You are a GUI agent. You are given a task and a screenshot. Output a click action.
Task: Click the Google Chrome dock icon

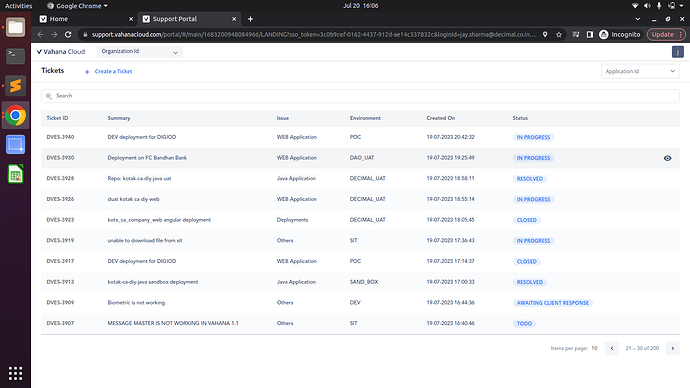[x=15, y=115]
